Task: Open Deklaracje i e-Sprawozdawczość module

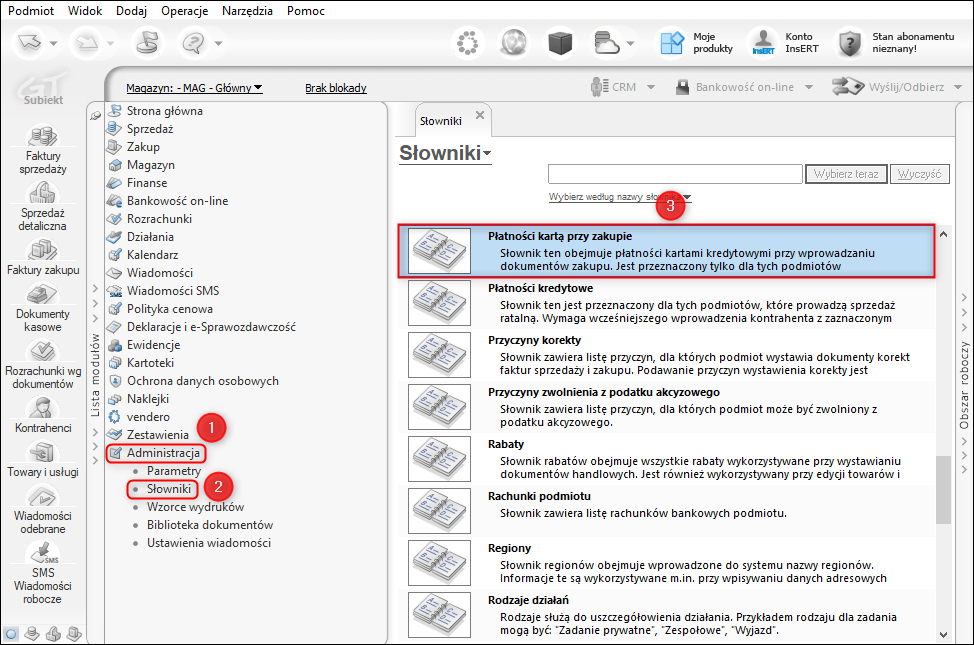Action: pyautogui.click(x=211, y=327)
